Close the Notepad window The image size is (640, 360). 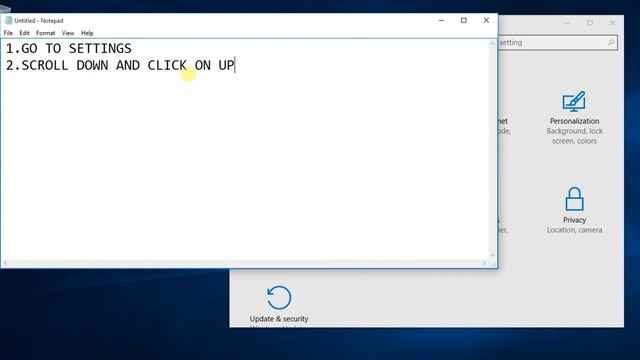click(x=486, y=20)
